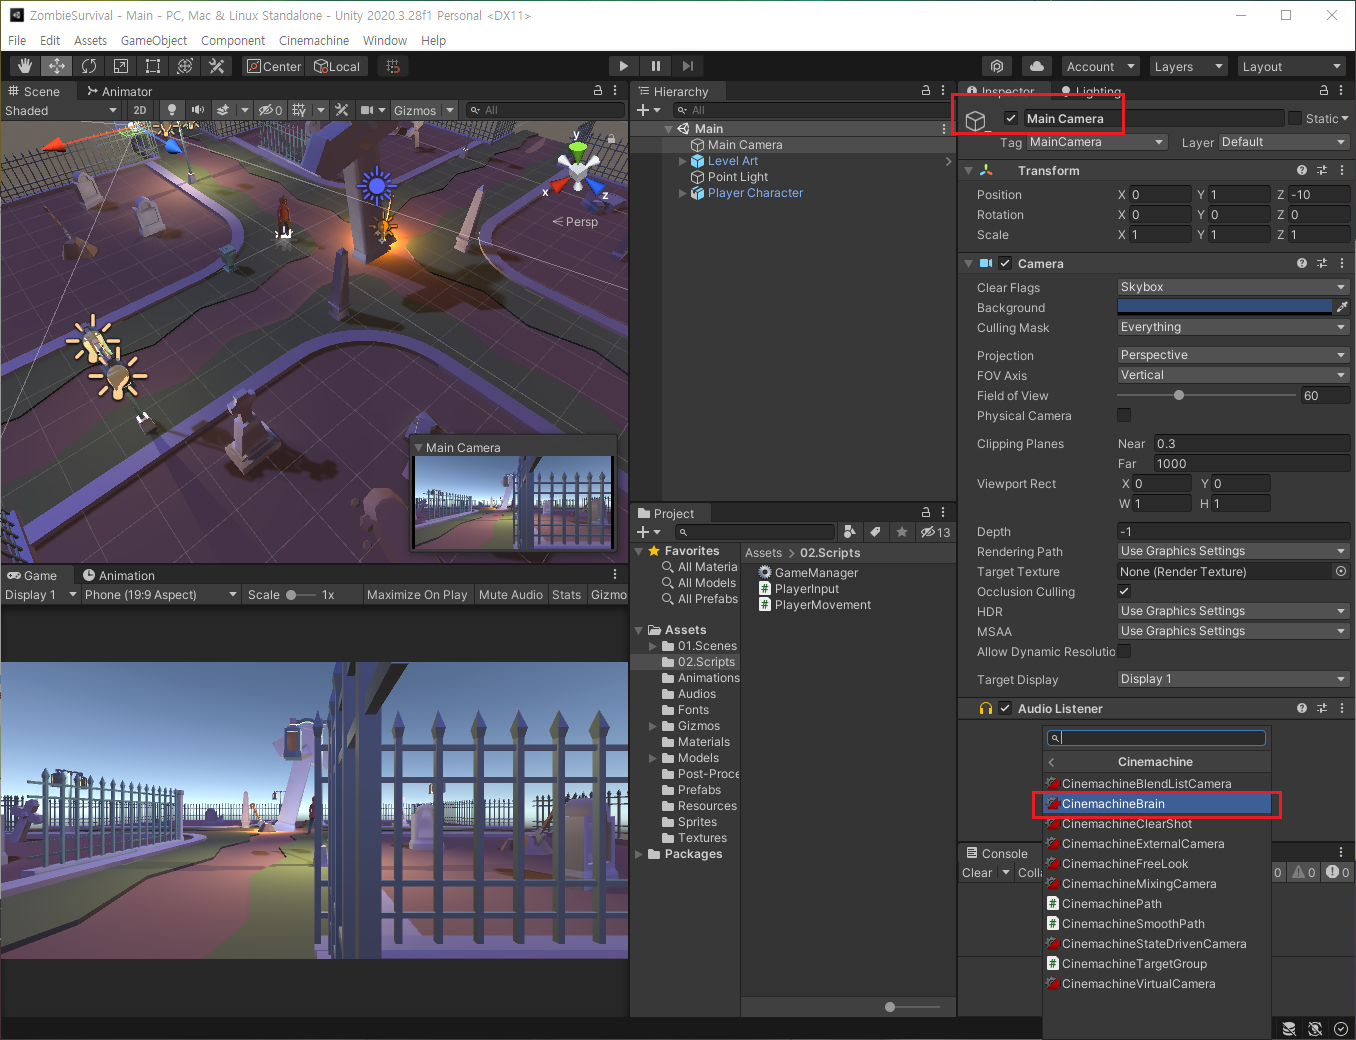Viewport: 1356px width, 1040px height.
Task: Open the Cinemachine menu
Action: pyautogui.click(x=314, y=40)
